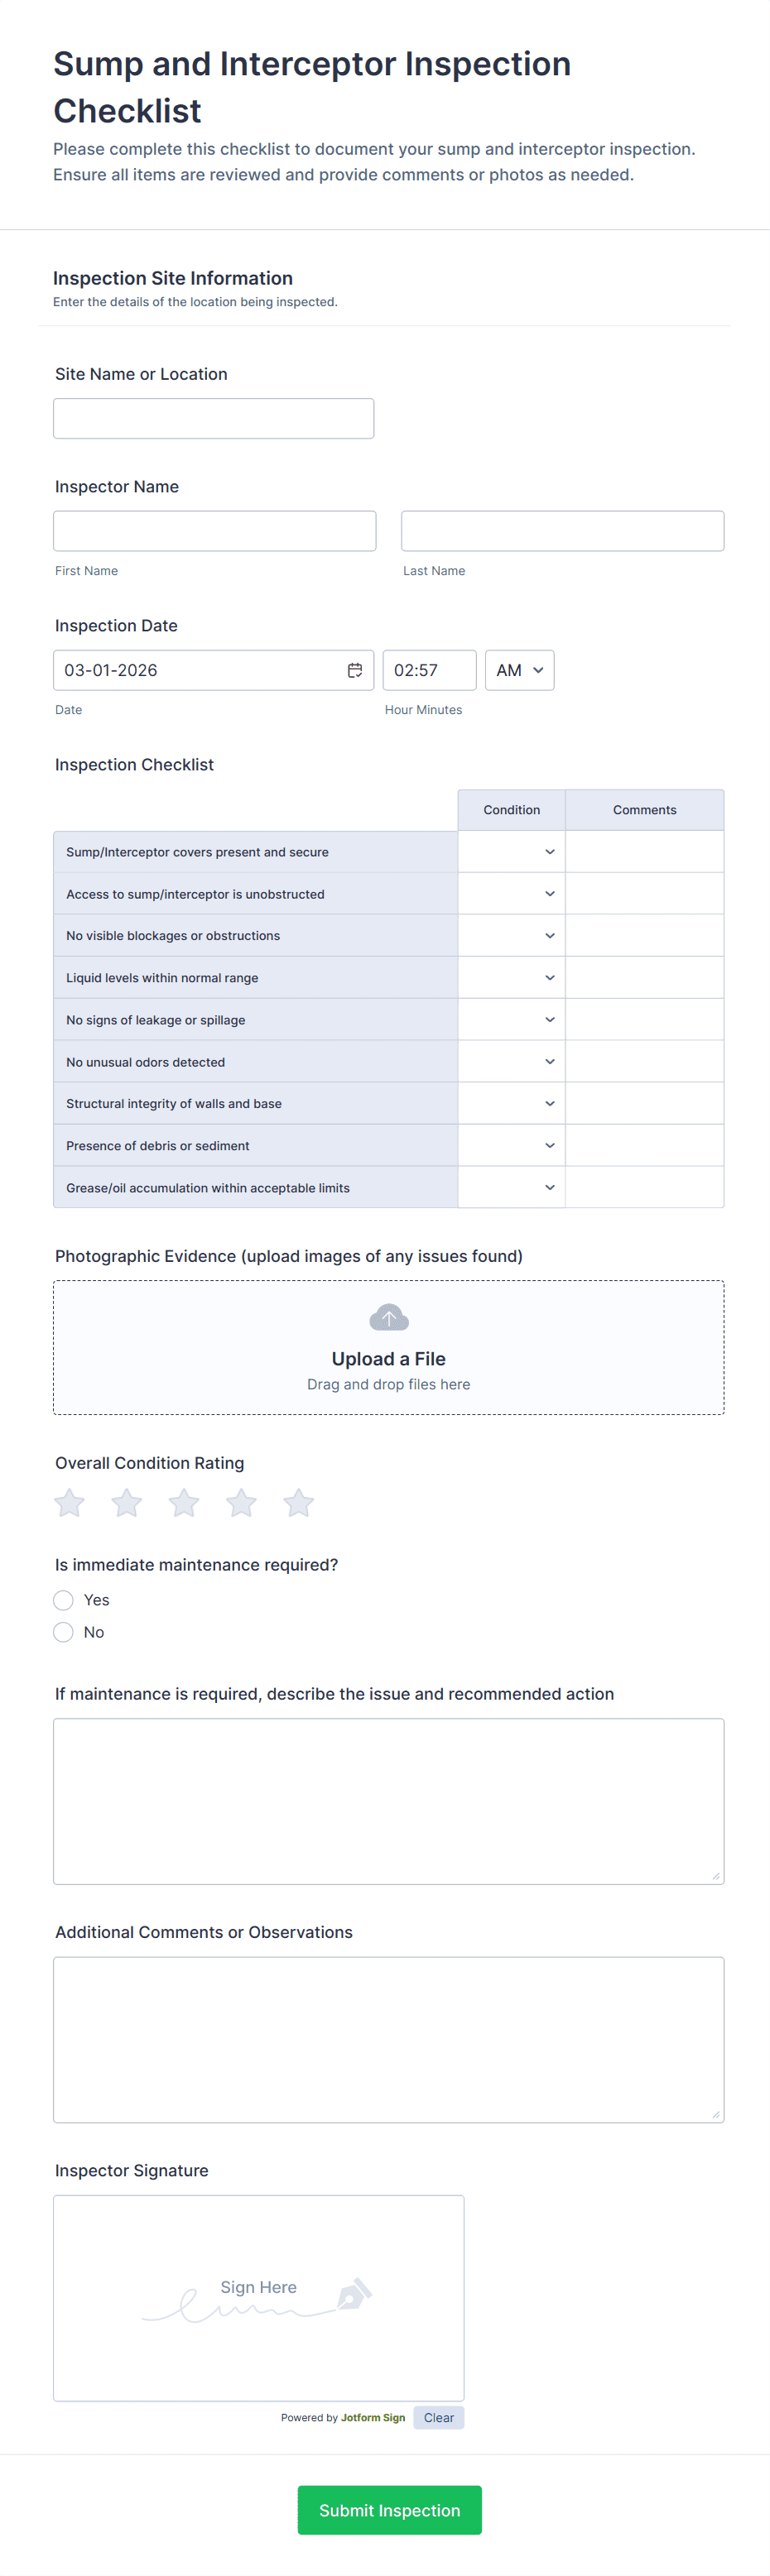Focus the Site Name or Location field
Screen dimensions: 770x2576
(x=214, y=419)
